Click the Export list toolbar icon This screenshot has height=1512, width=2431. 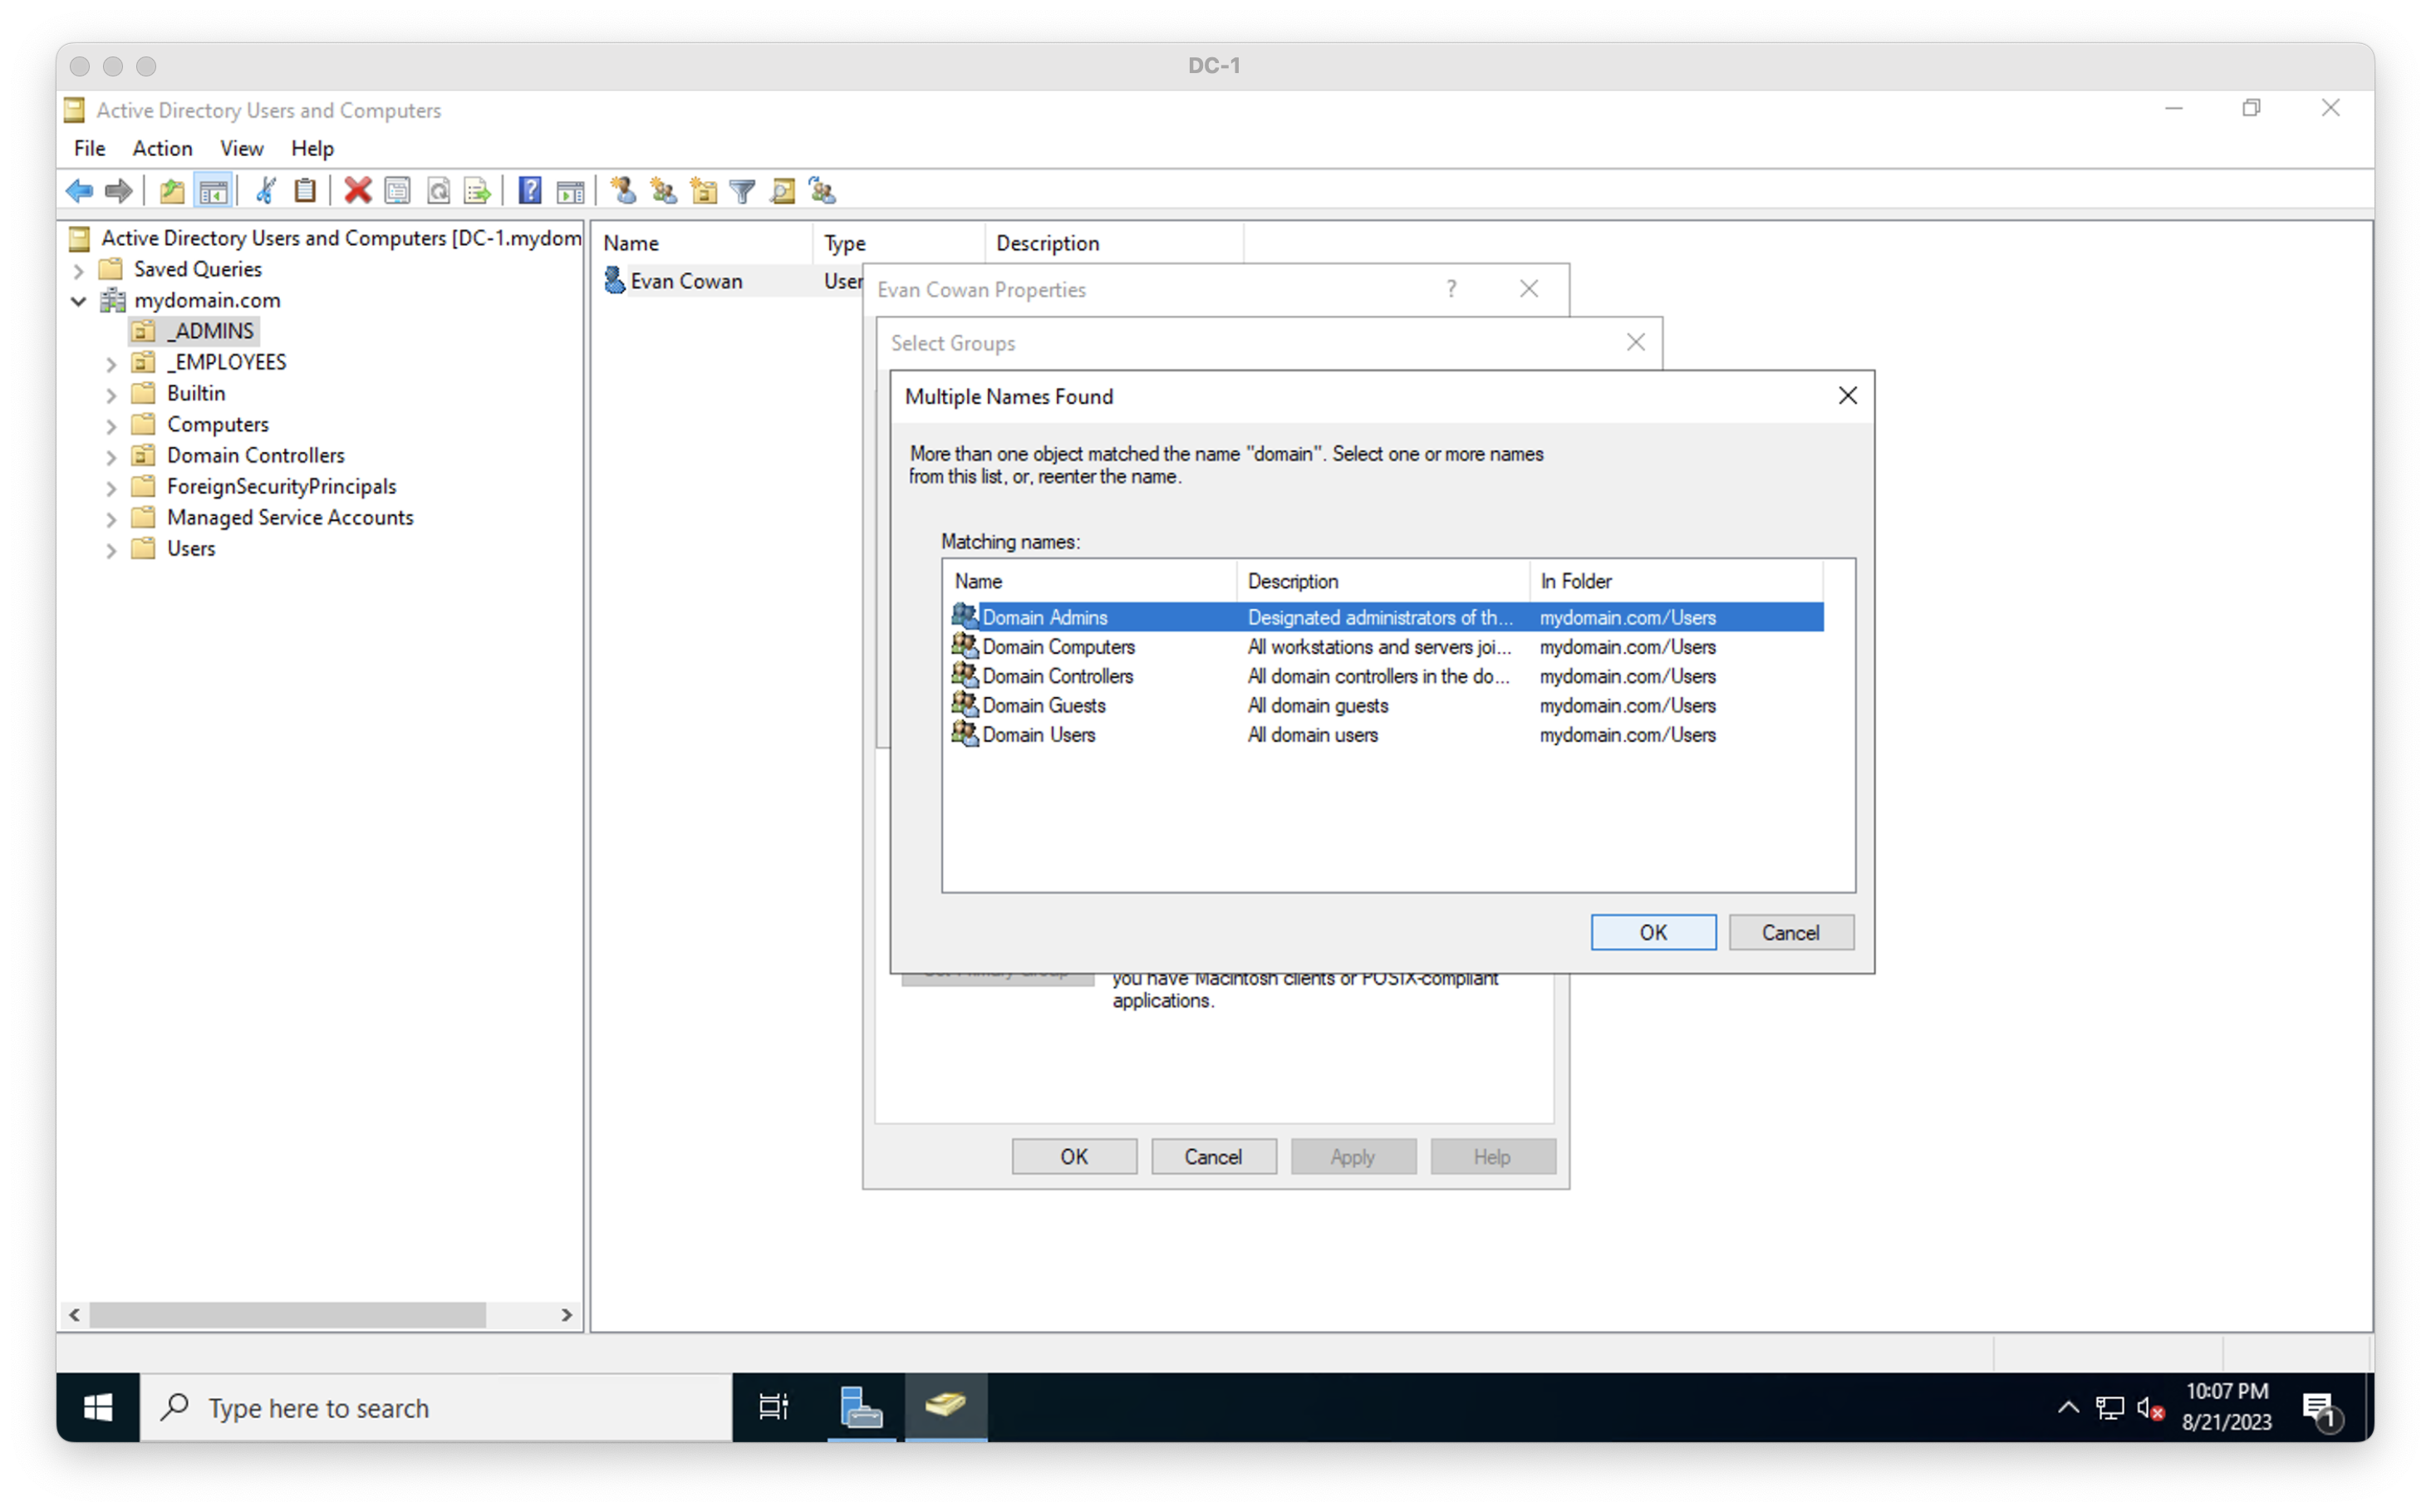(x=478, y=190)
